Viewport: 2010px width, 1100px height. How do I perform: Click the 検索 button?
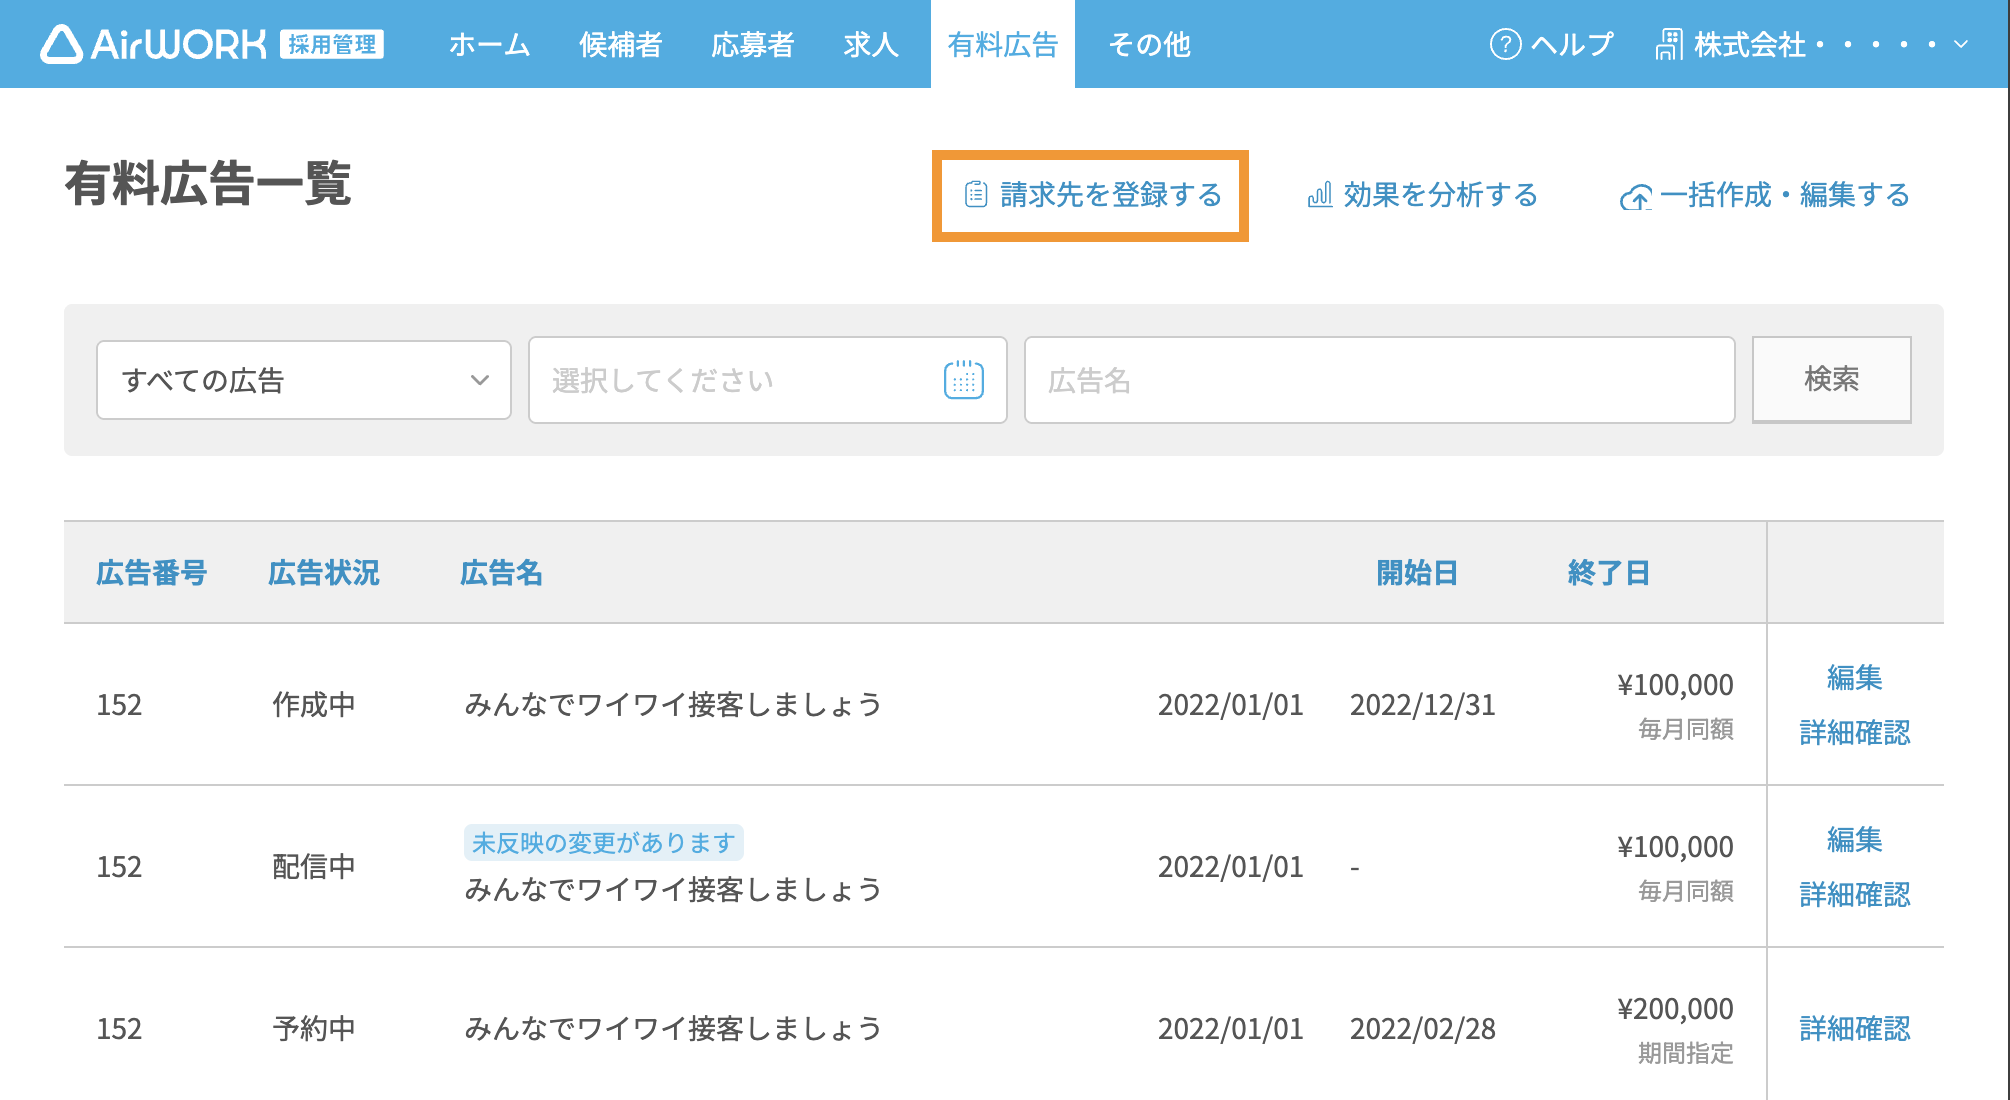pos(1832,379)
